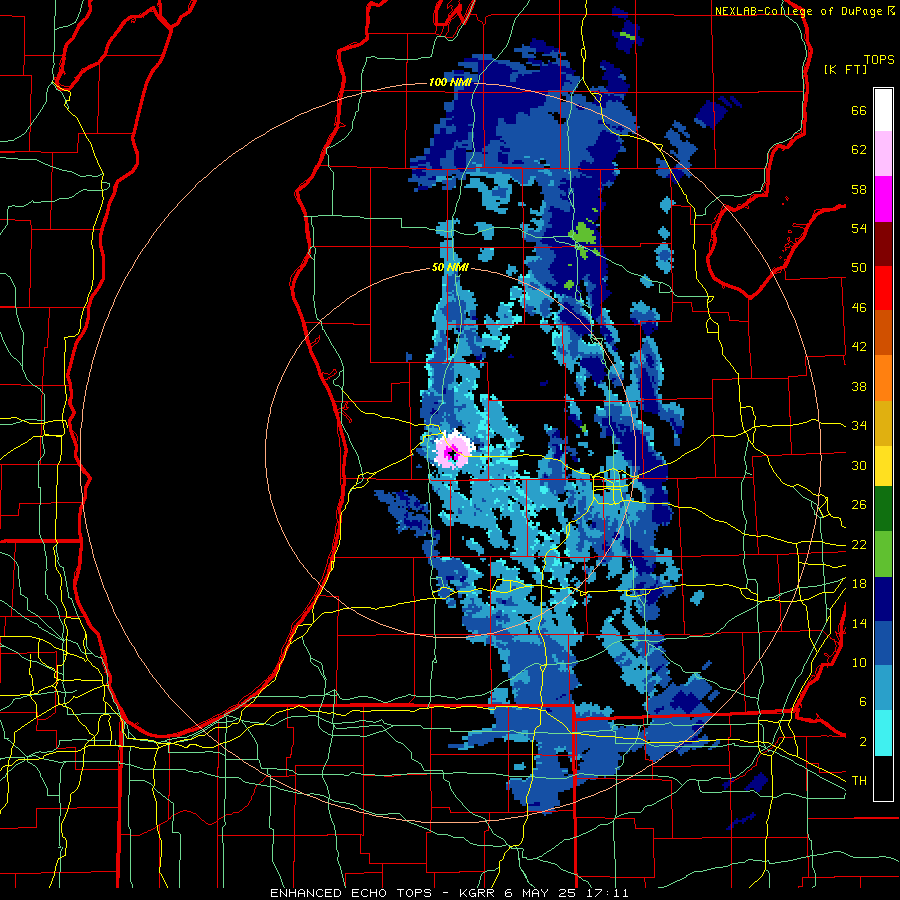The height and width of the screenshot is (900, 900).
Task: Click the pink high echo-top cell at radar center
Action: pyautogui.click(x=452, y=450)
